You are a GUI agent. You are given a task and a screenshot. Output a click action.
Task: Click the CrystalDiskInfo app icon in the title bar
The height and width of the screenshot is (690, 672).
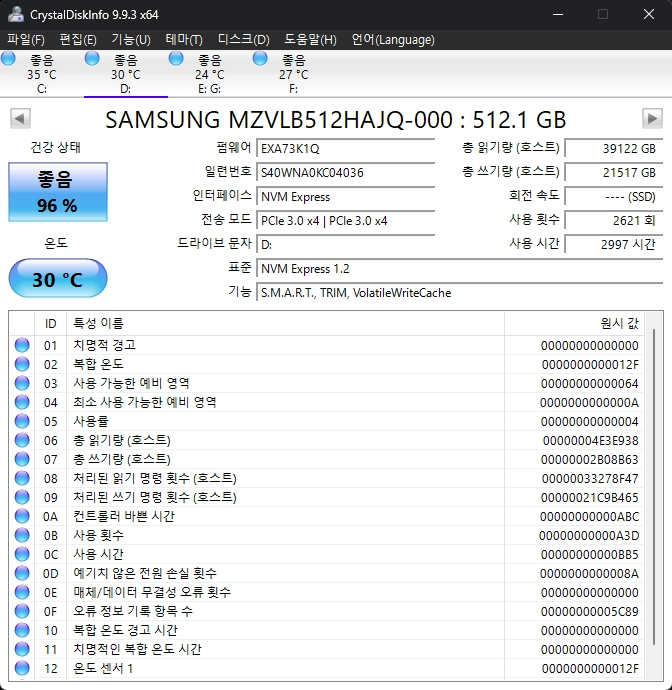tap(15, 15)
